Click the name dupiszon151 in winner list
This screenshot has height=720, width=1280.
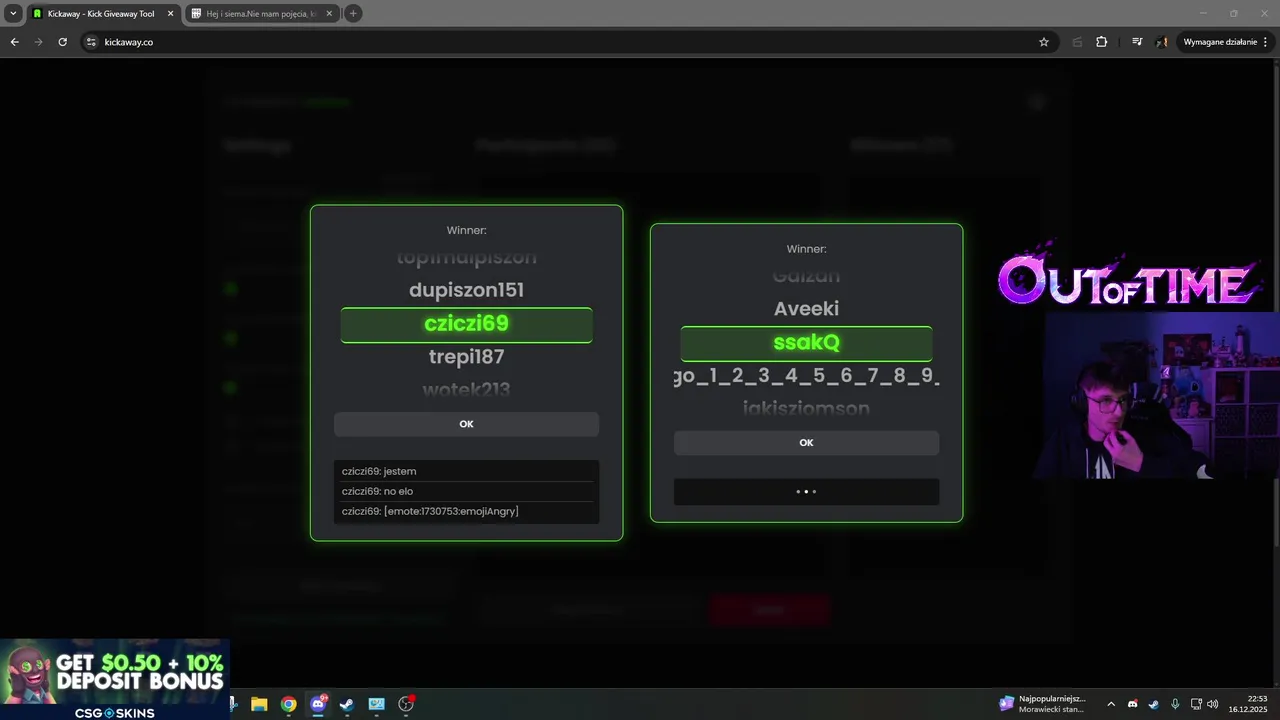click(466, 290)
